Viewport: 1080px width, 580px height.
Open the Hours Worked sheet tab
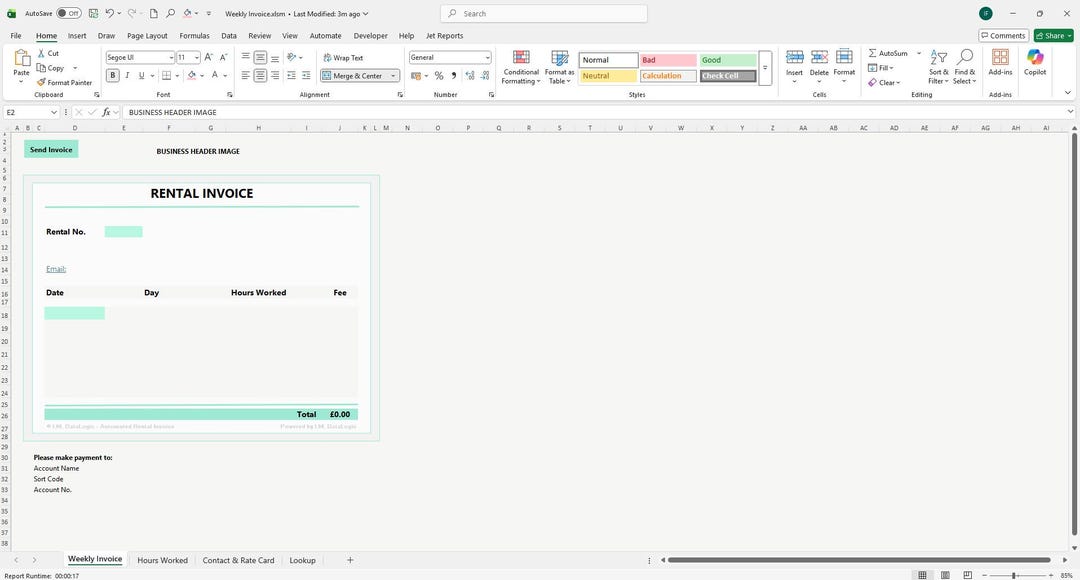coord(162,560)
